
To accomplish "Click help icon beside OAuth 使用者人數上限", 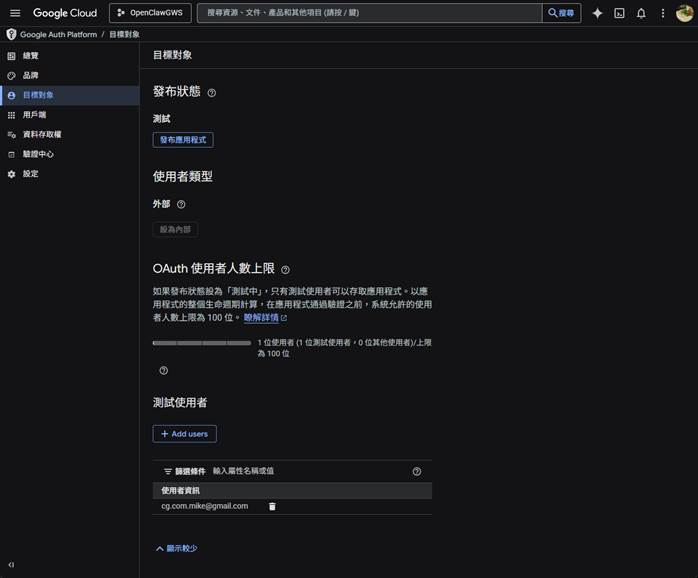I will (285, 270).
